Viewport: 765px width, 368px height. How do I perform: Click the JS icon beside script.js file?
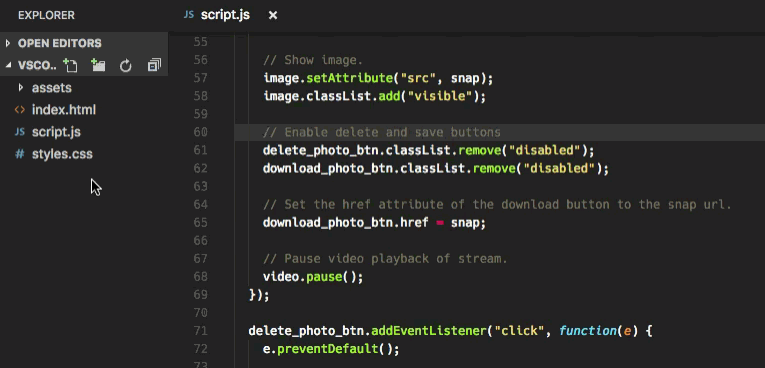(20, 132)
